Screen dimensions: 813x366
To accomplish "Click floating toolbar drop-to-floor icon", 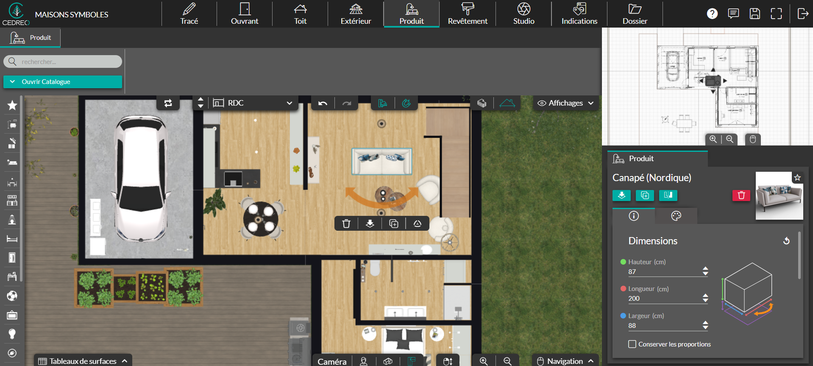I will coord(370,223).
